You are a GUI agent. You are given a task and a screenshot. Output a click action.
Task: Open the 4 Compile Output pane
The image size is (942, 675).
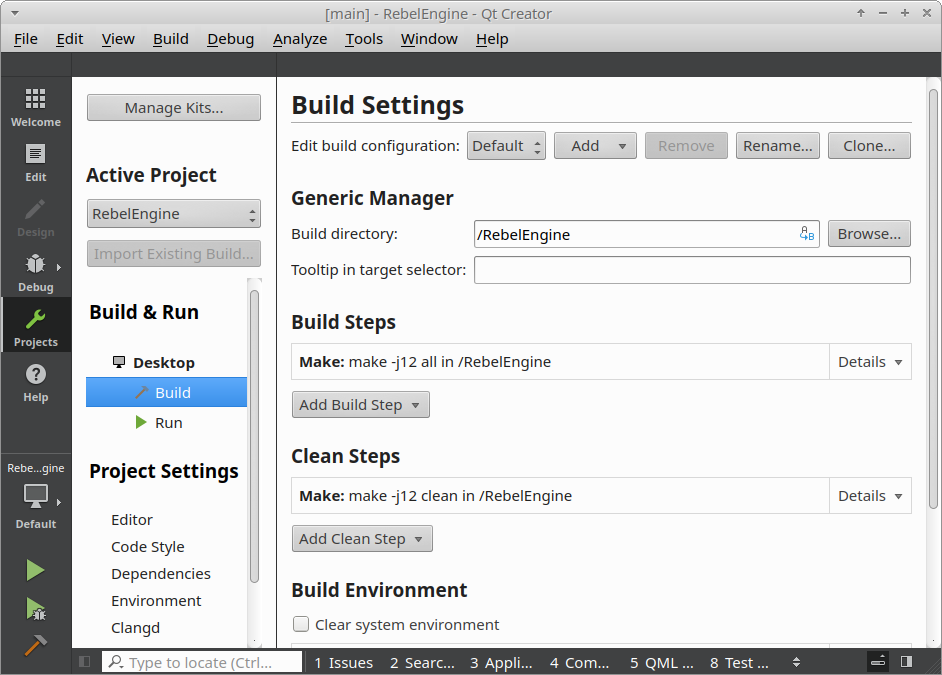tap(579, 662)
